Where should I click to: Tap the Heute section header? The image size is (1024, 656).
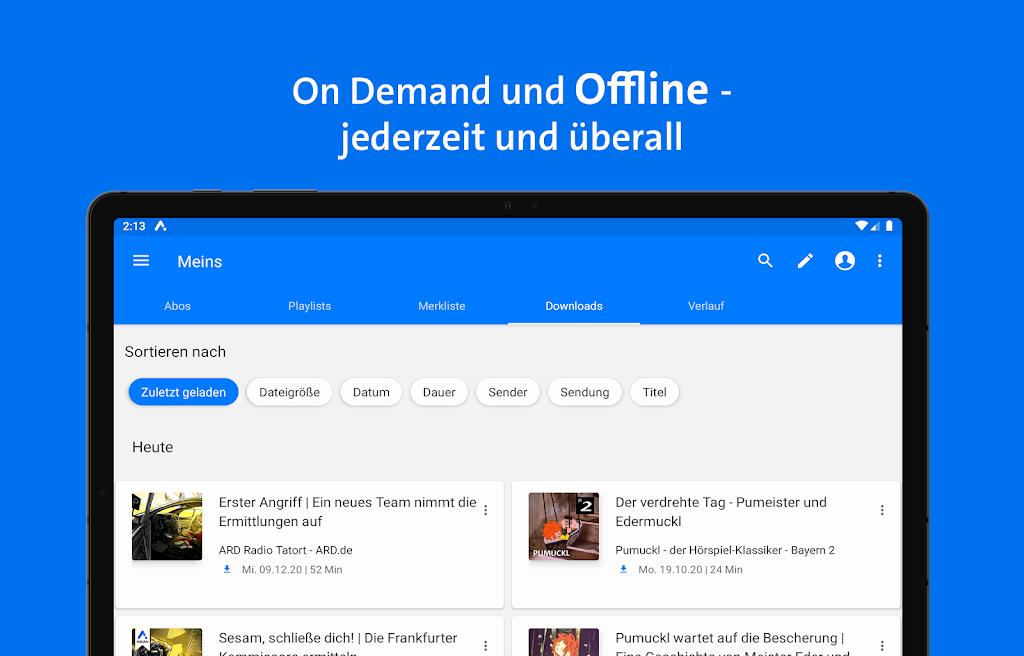click(153, 447)
